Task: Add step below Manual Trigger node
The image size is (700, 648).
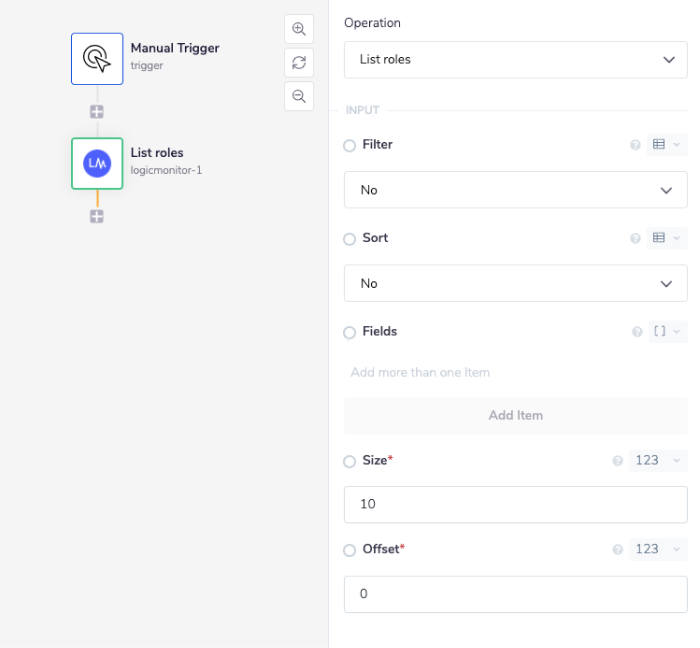Action: 97,112
